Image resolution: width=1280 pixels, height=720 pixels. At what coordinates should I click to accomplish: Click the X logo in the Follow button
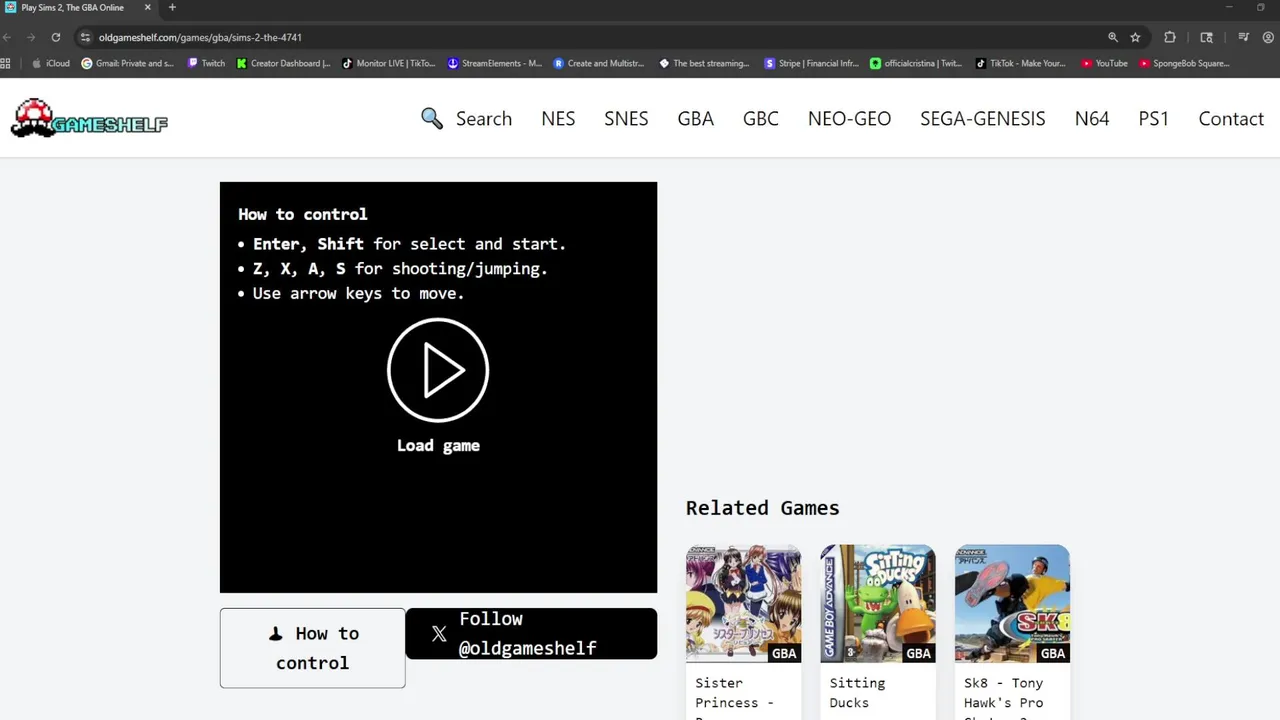coord(439,634)
